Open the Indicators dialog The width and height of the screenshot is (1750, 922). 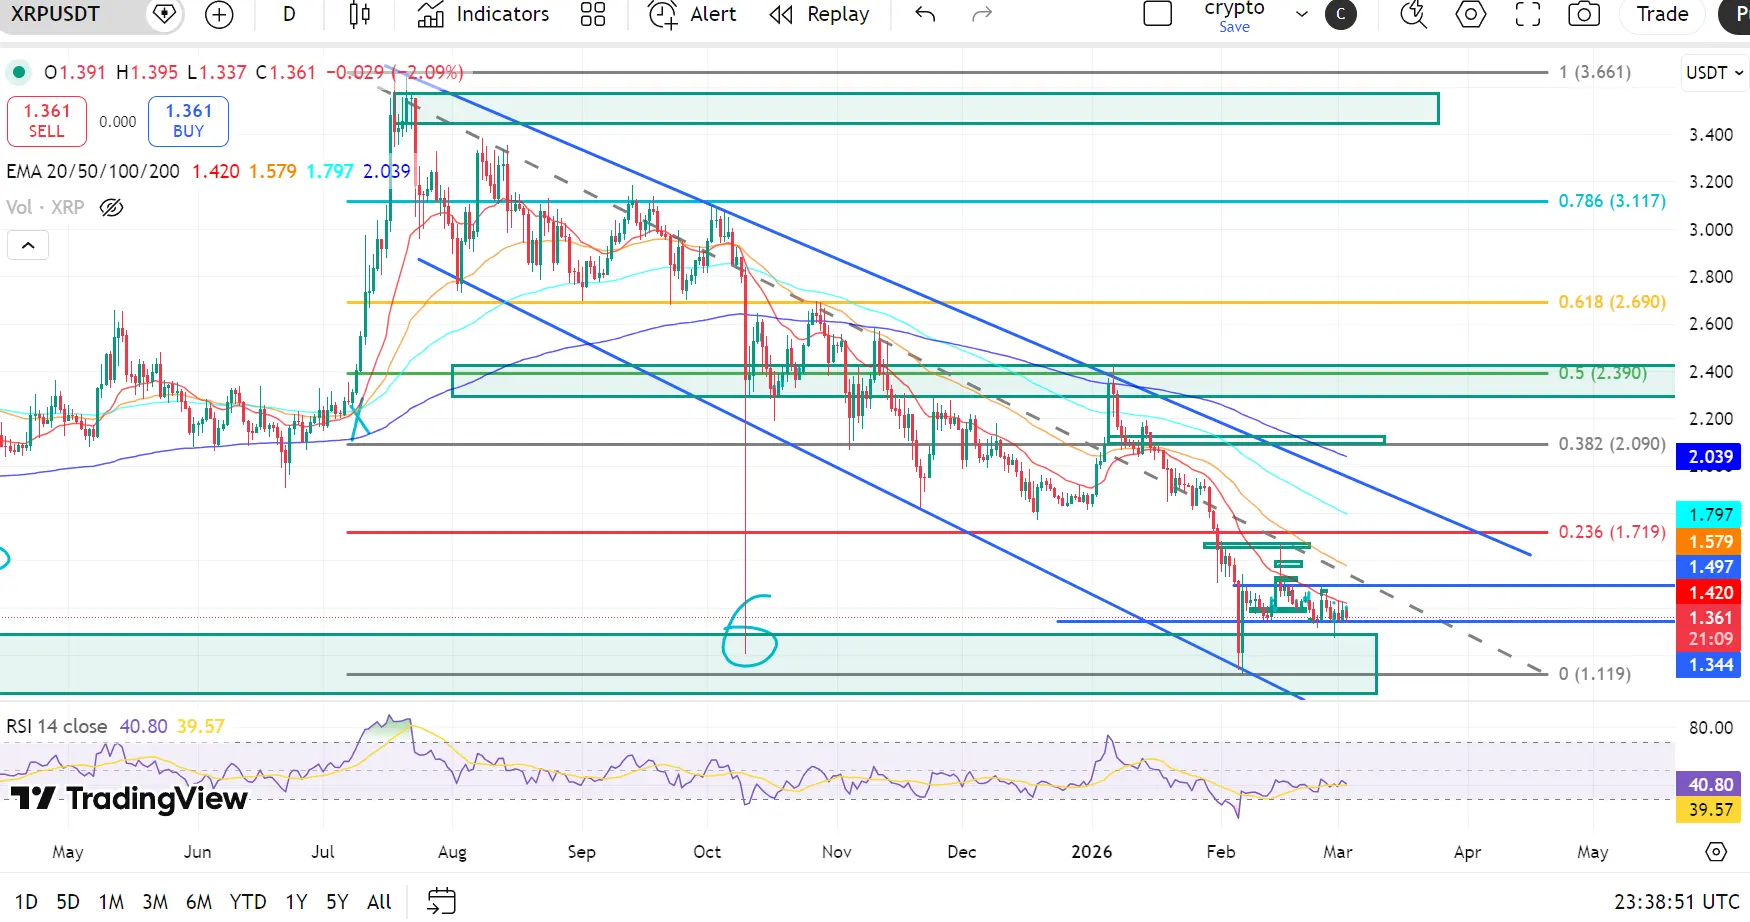[483, 14]
